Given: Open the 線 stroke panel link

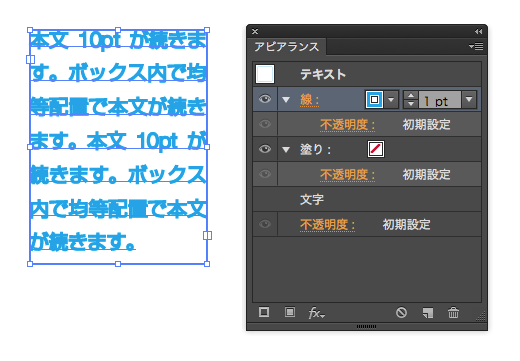Looking at the screenshot, I should tap(310, 100).
